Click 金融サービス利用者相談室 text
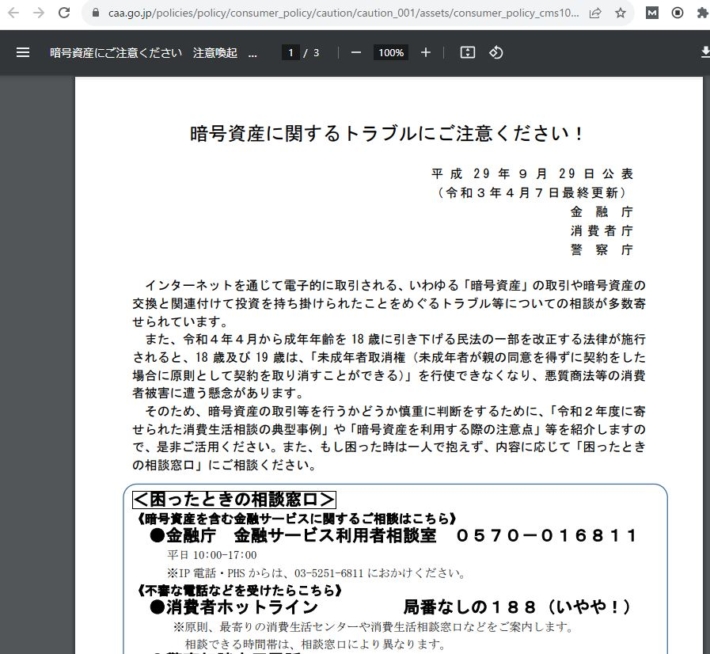Viewport: 710px width, 654px height. tap(335, 536)
